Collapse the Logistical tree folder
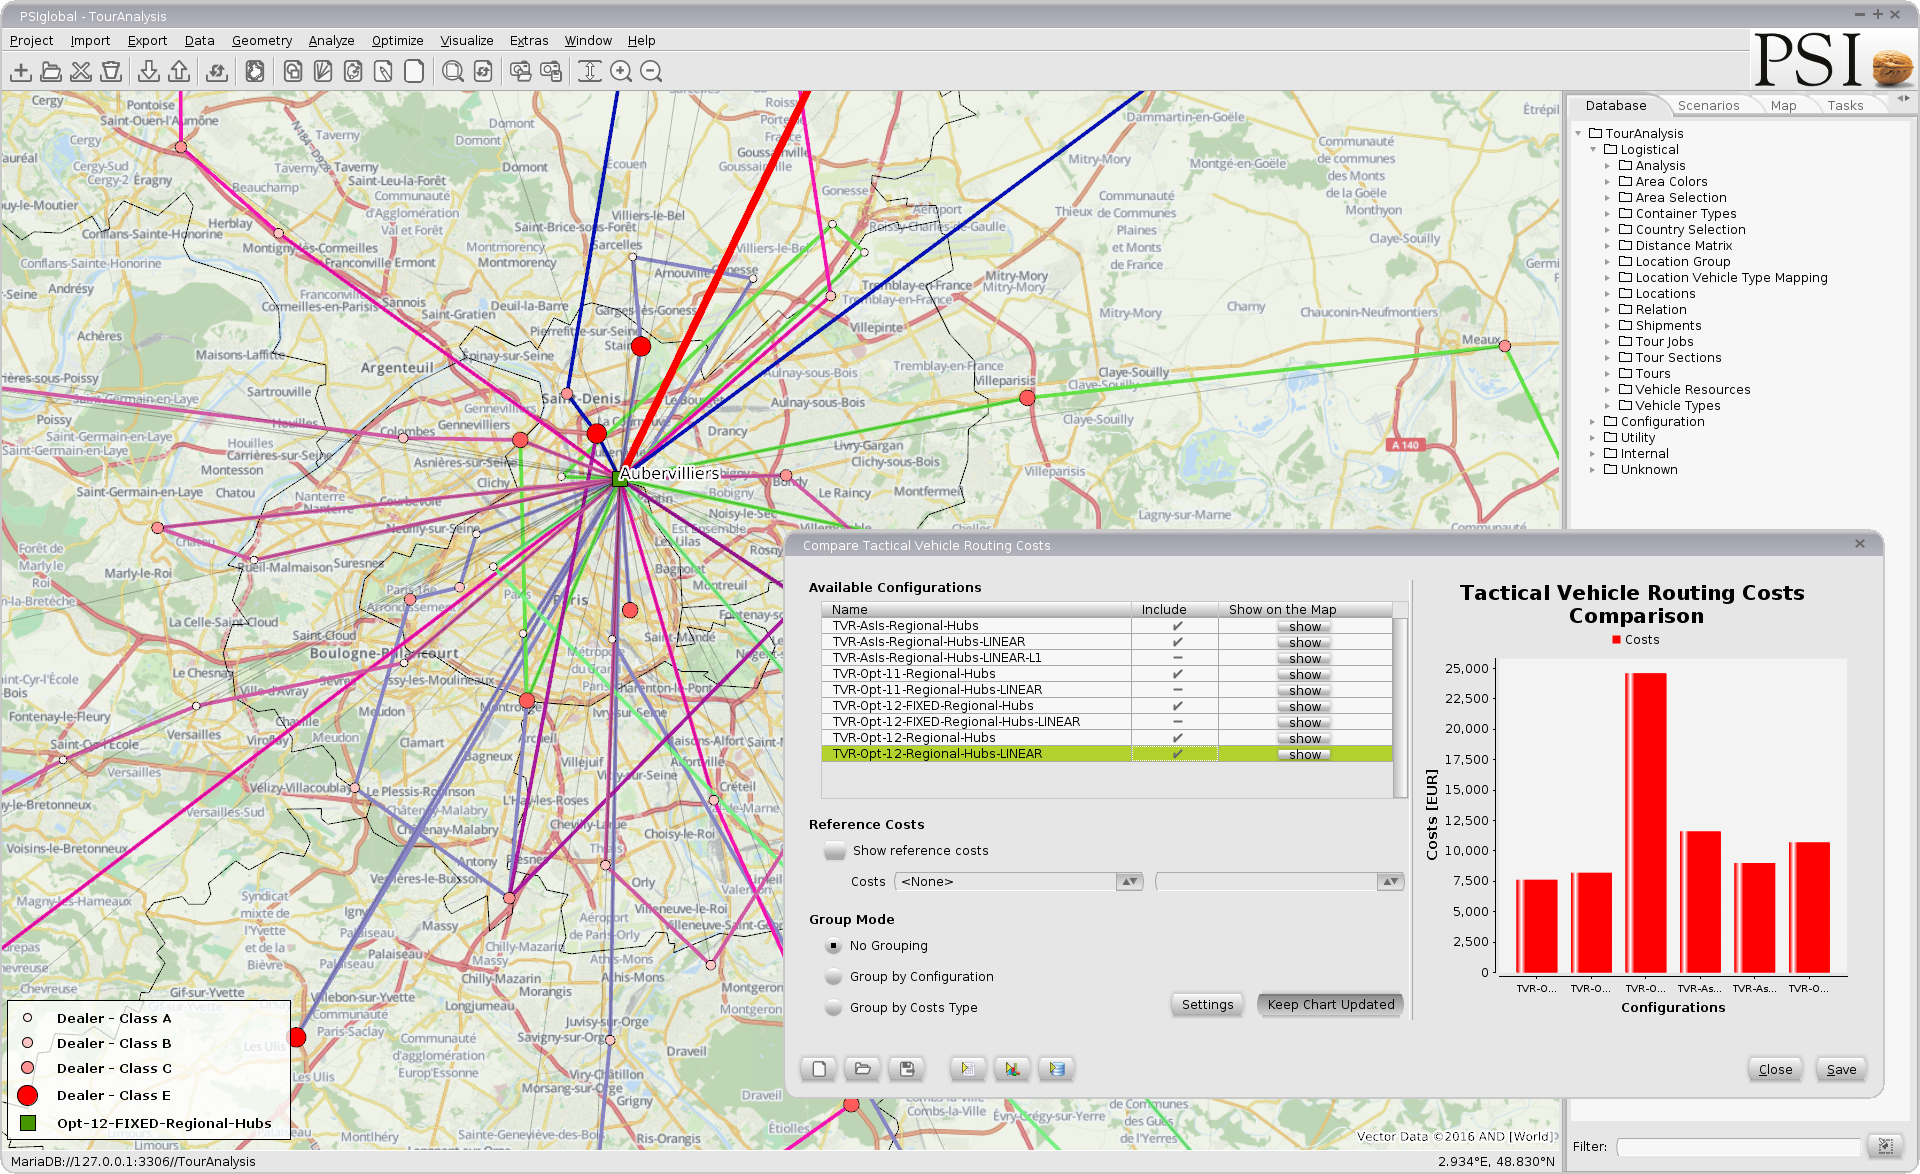This screenshot has height=1174, width=1920. pos(1594,150)
